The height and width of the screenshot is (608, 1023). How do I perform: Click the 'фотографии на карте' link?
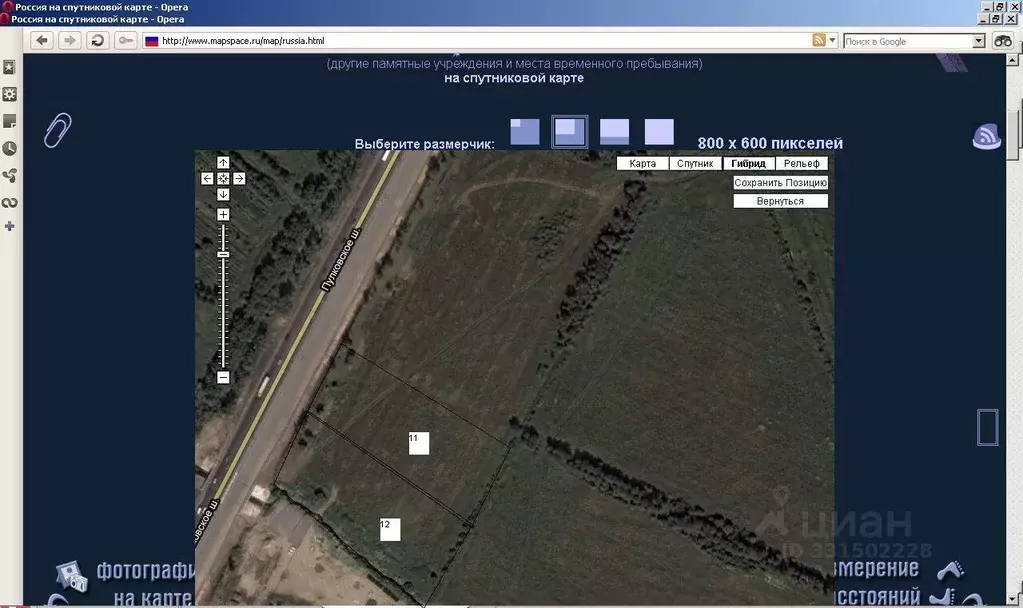(x=145, y=583)
